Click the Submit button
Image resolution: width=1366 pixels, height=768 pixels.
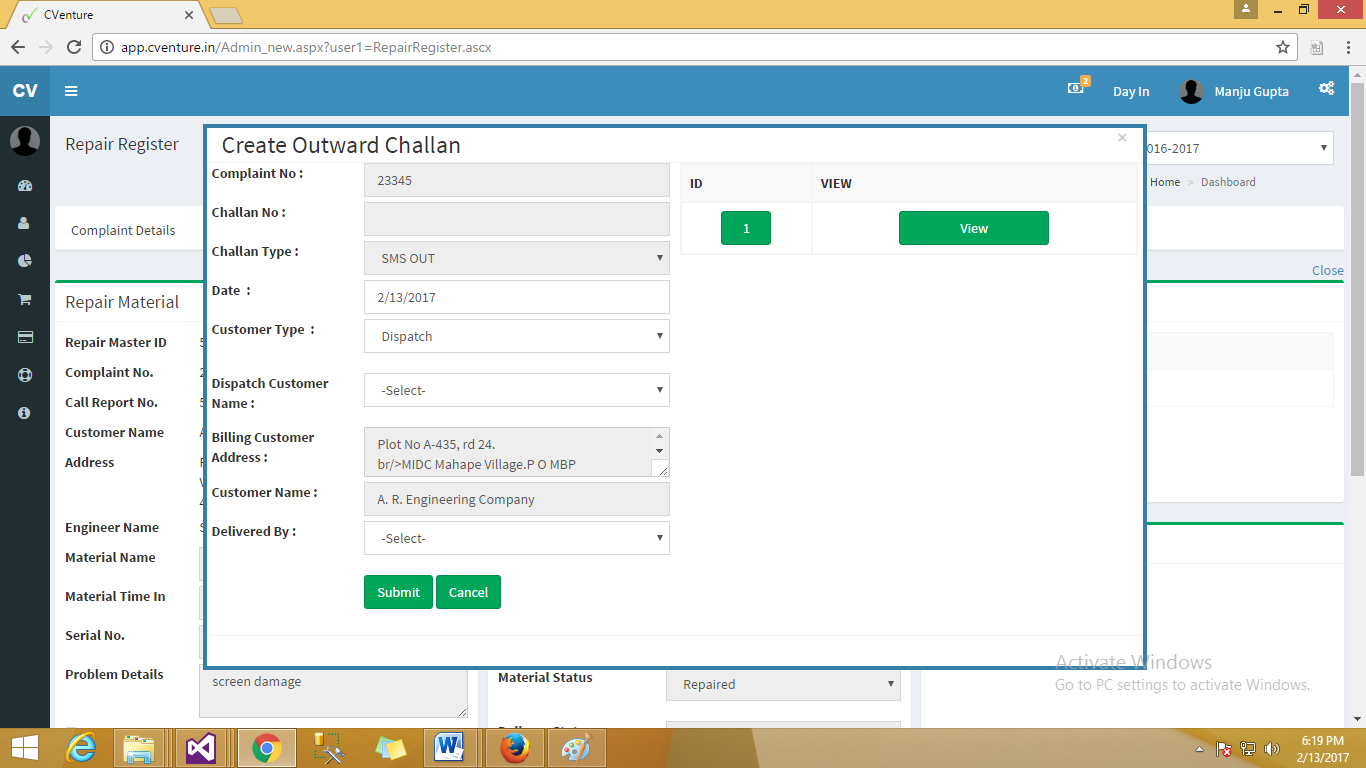coord(398,592)
